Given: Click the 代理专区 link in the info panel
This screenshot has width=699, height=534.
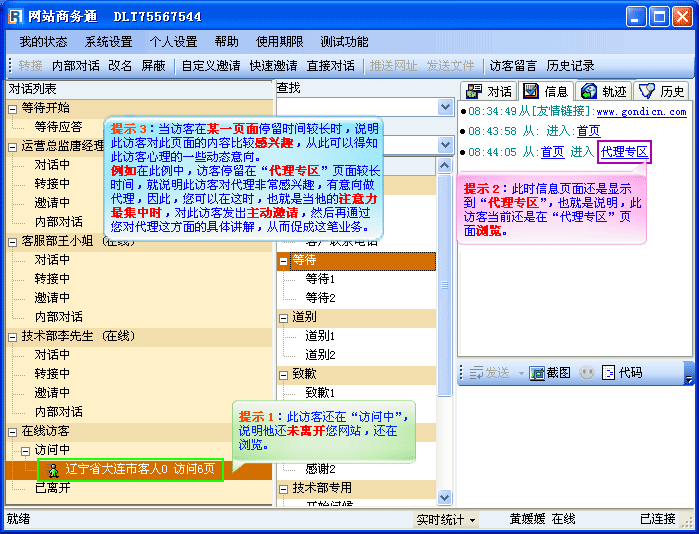Looking at the screenshot, I should 624,152.
